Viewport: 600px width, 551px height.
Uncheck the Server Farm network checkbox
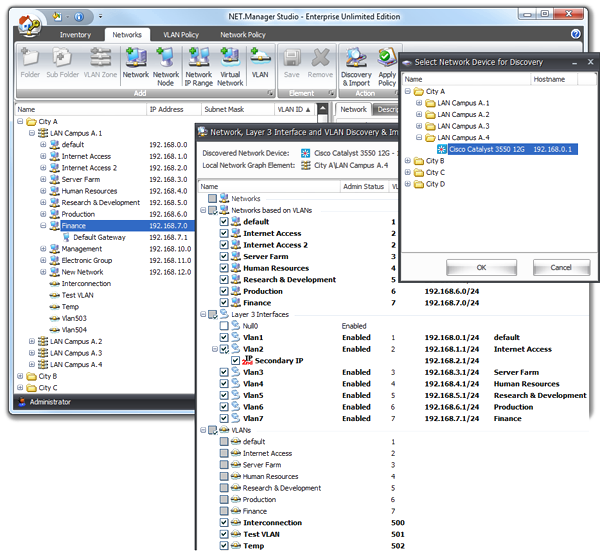tap(224, 256)
